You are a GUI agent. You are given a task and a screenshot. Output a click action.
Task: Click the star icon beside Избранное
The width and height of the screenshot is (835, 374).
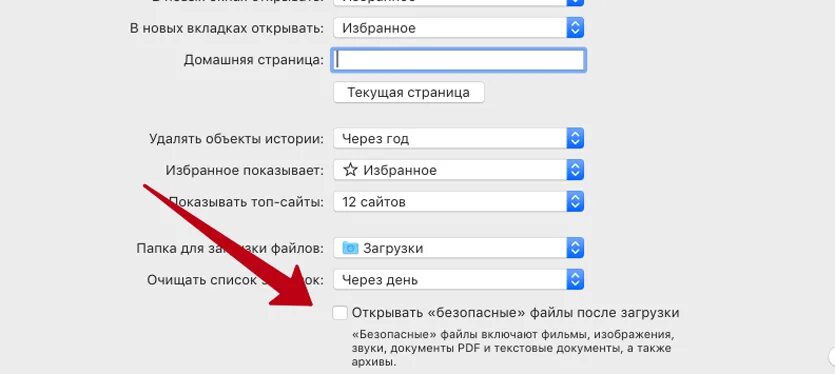tap(350, 170)
